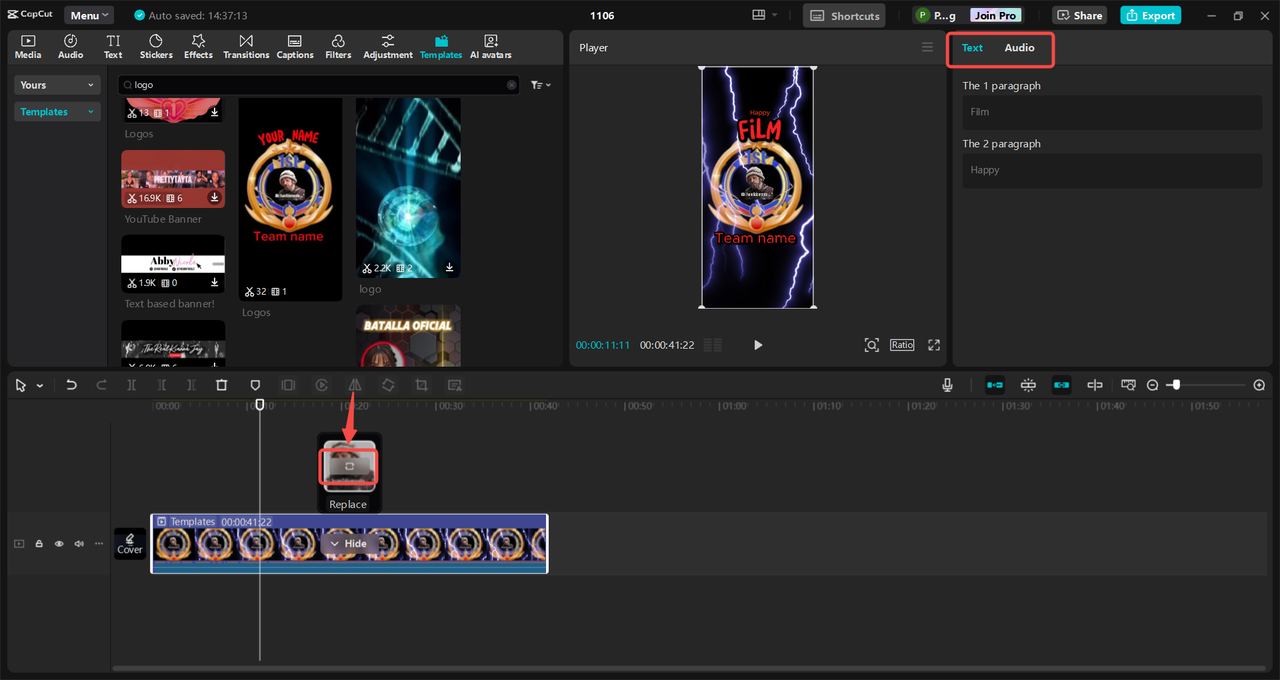Switch to Stickers panel

[x=156, y=46]
